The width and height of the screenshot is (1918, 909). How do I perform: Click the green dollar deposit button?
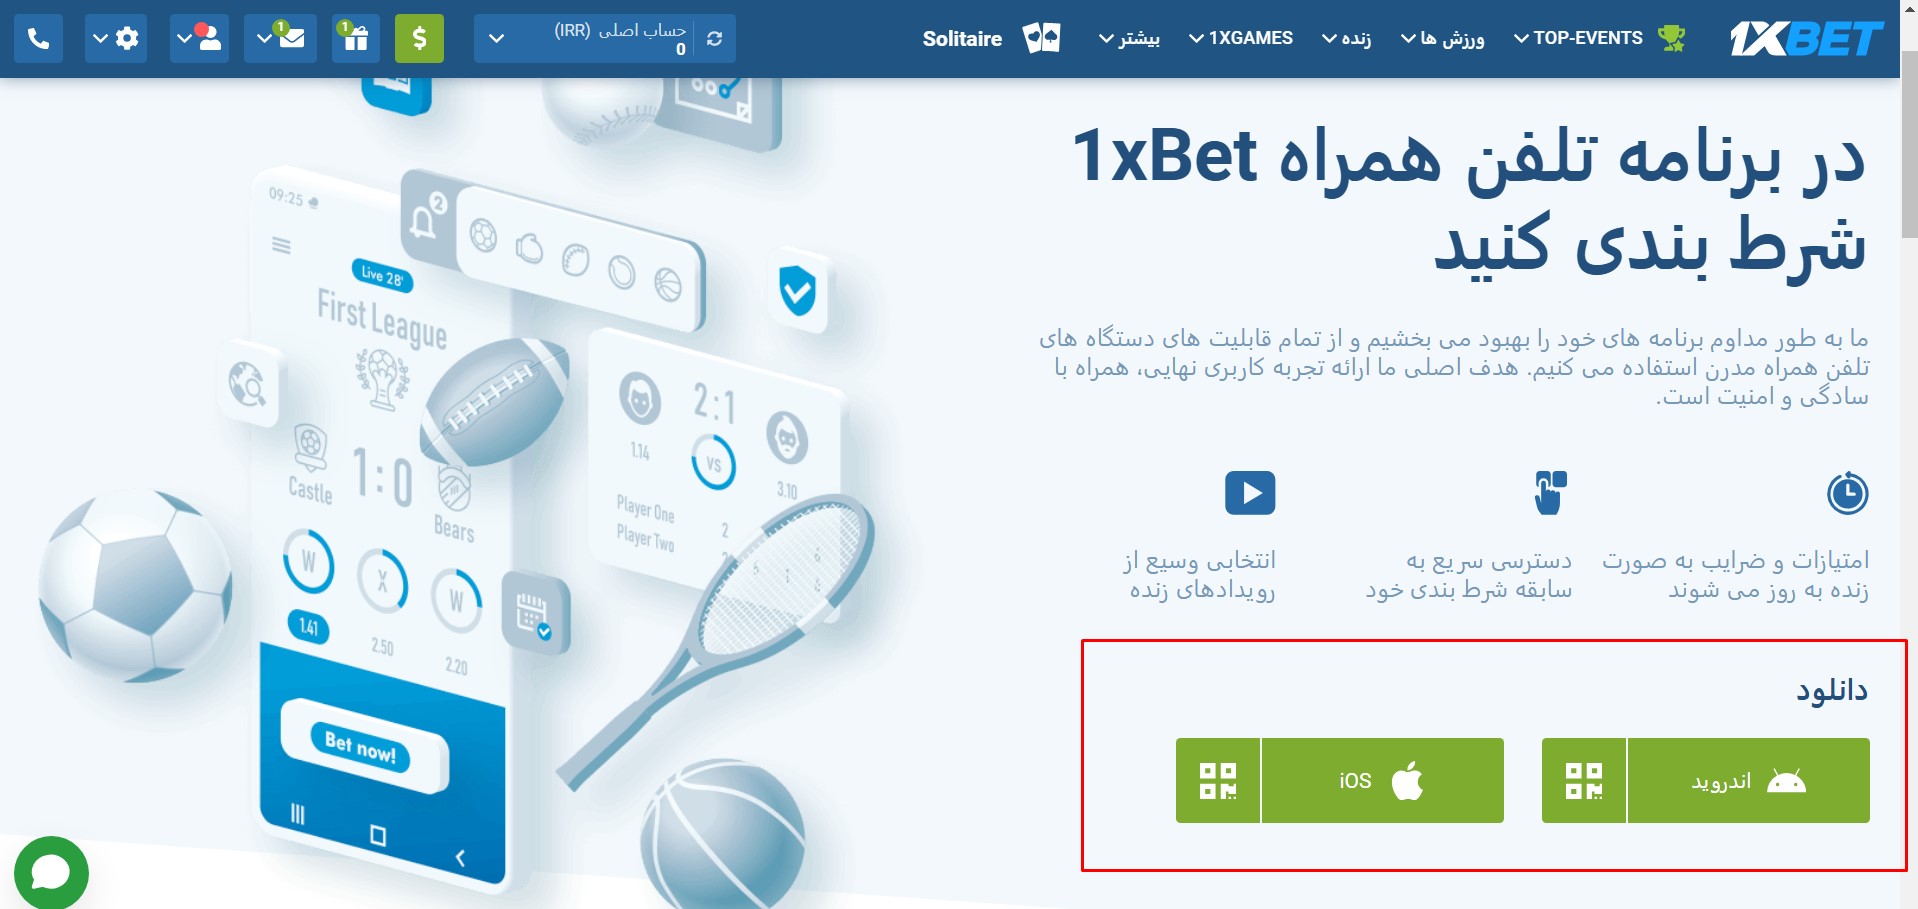419,39
